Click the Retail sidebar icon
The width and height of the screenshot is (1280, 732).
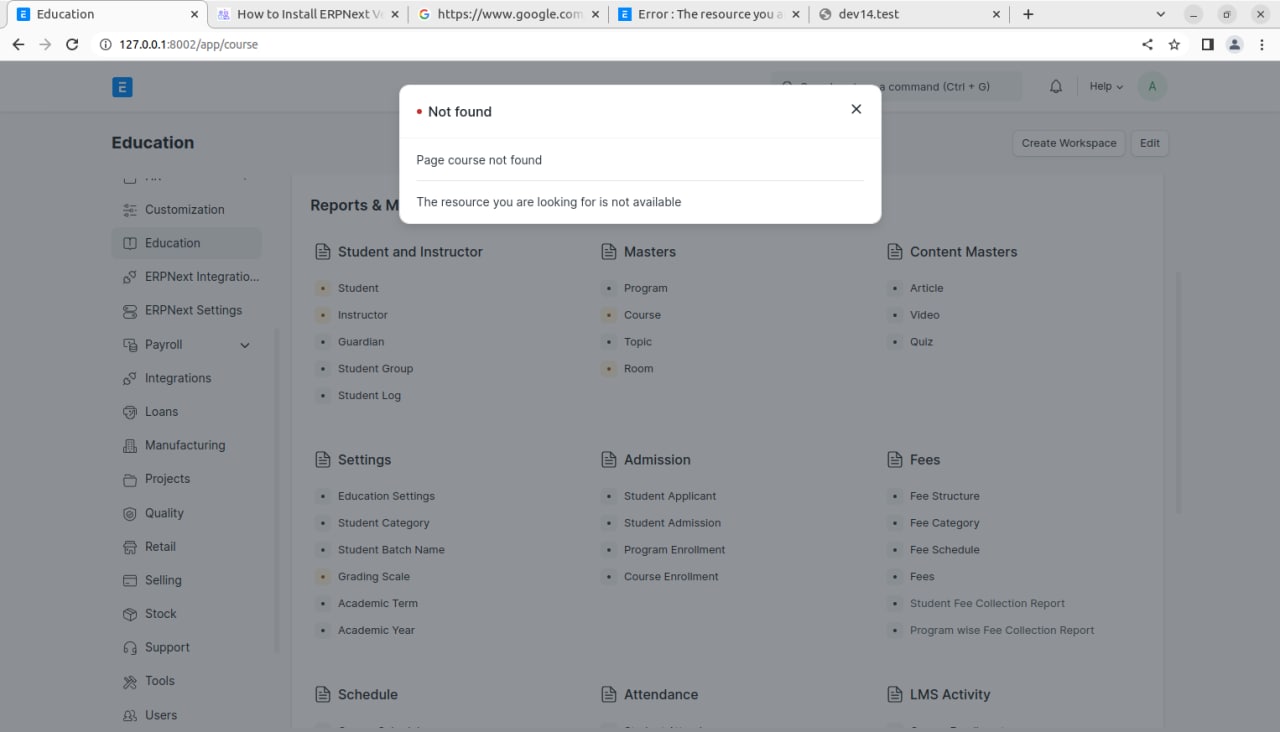129,547
